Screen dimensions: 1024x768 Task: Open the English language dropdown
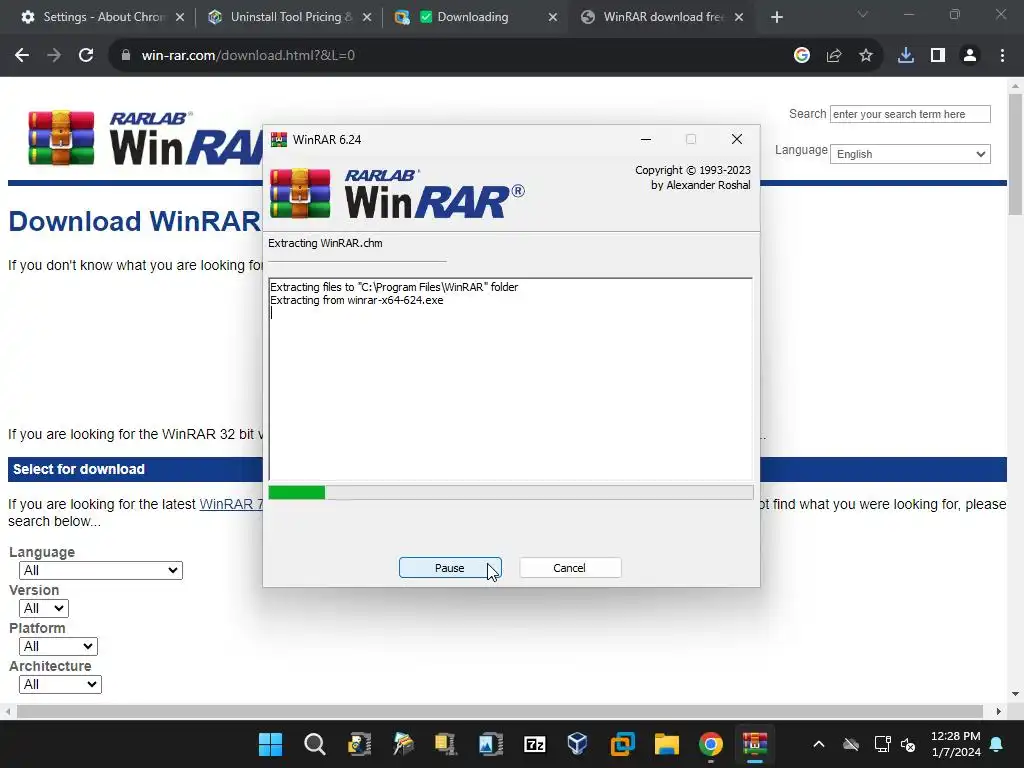[910, 154]
